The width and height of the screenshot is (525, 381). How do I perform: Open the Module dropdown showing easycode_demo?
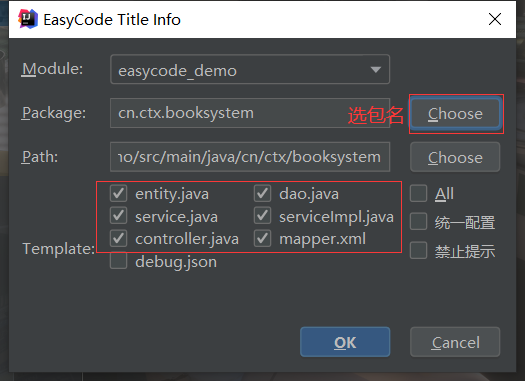click(x=250, y=69)
